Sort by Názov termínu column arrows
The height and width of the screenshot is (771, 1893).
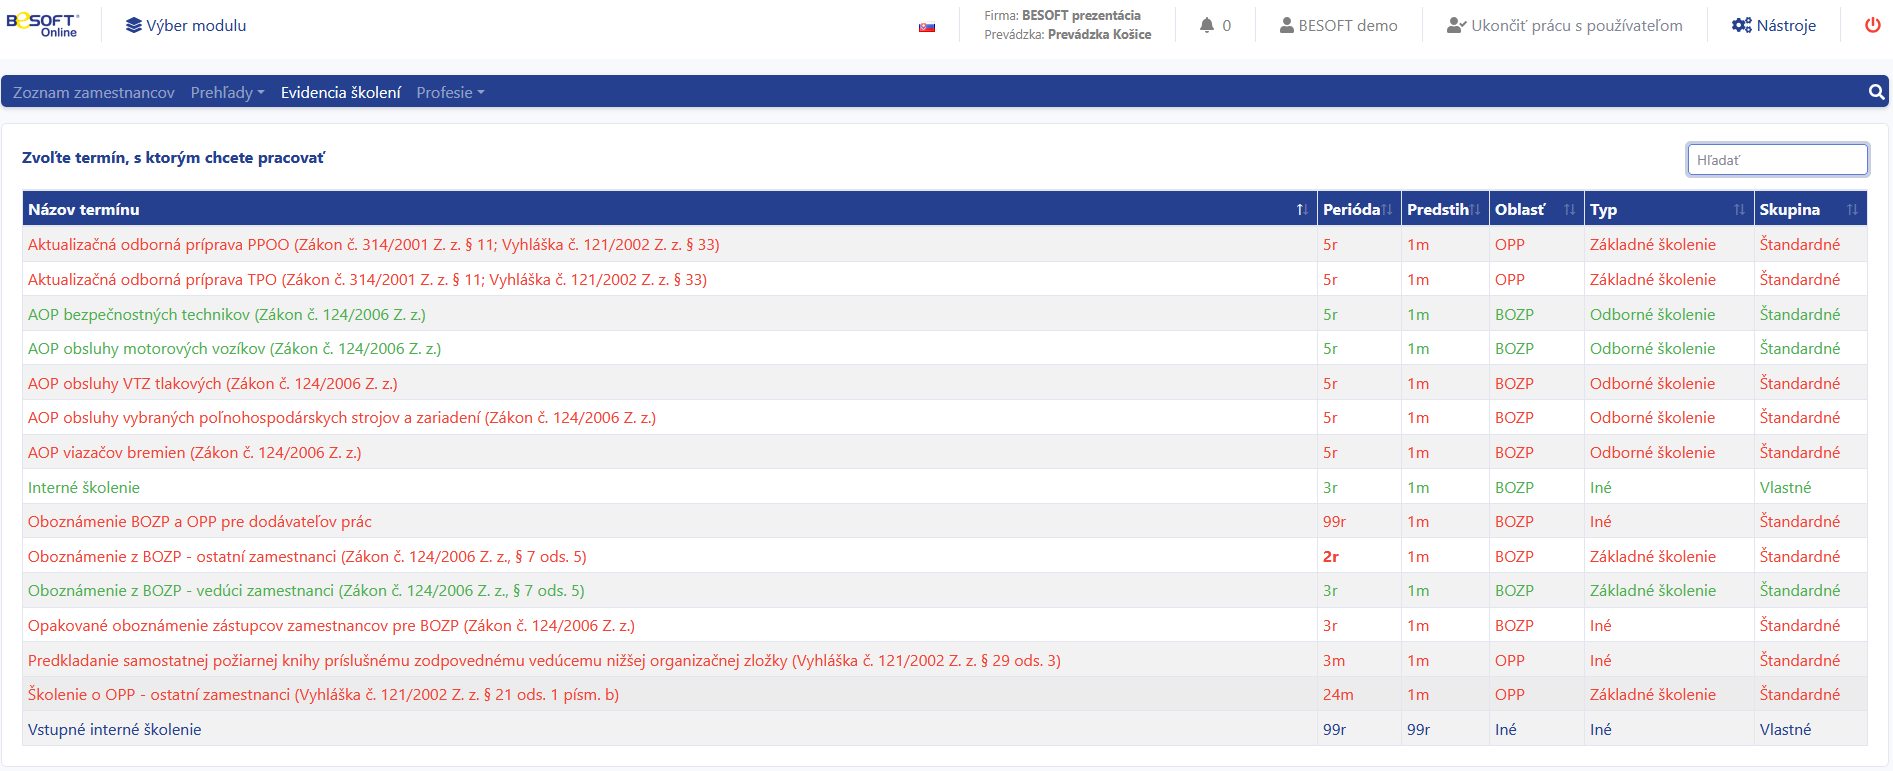pos(1301,209)
